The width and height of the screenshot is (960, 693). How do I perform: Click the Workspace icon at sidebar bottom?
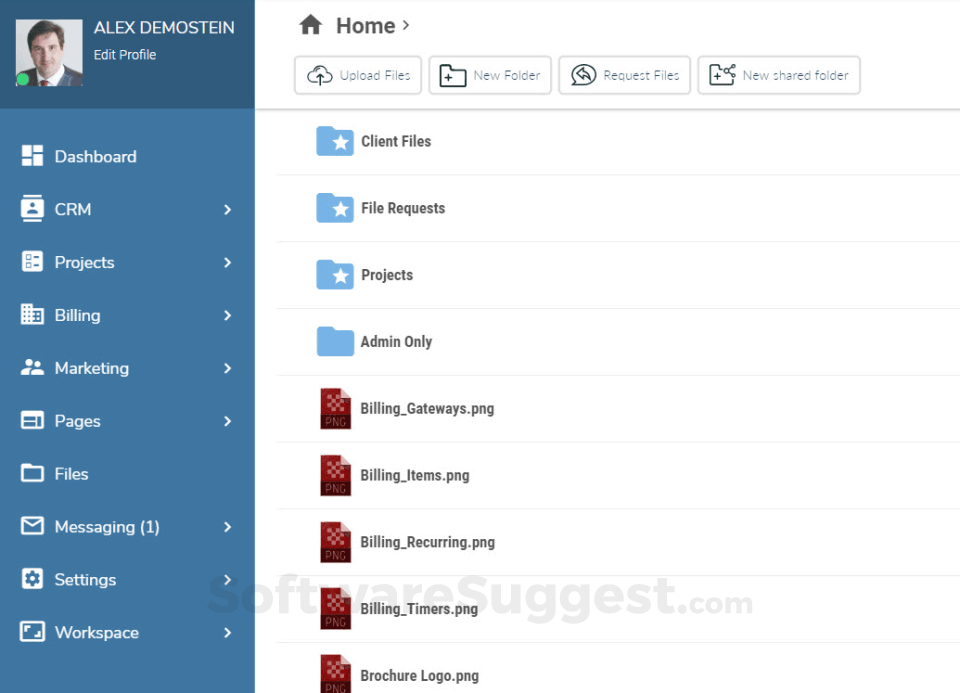[30, 632]
